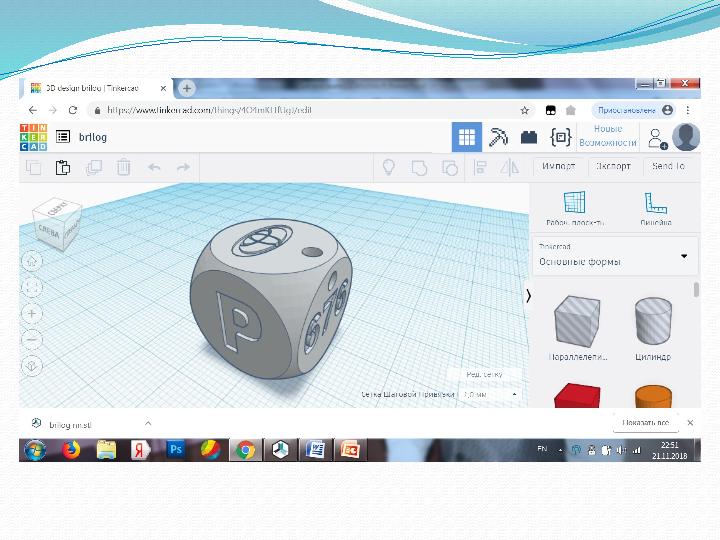Click the Send To button
The height and width of the screenshot is (540, 720).
(x=668, y=166)
